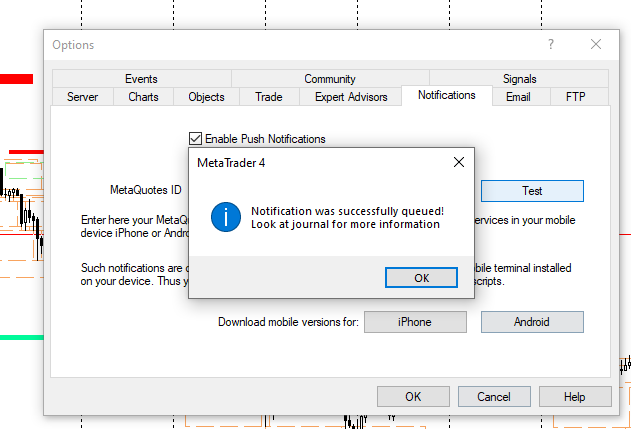Screen dimensions: 631x429
Task: Close the Options window with X
Action: point(596,44)
